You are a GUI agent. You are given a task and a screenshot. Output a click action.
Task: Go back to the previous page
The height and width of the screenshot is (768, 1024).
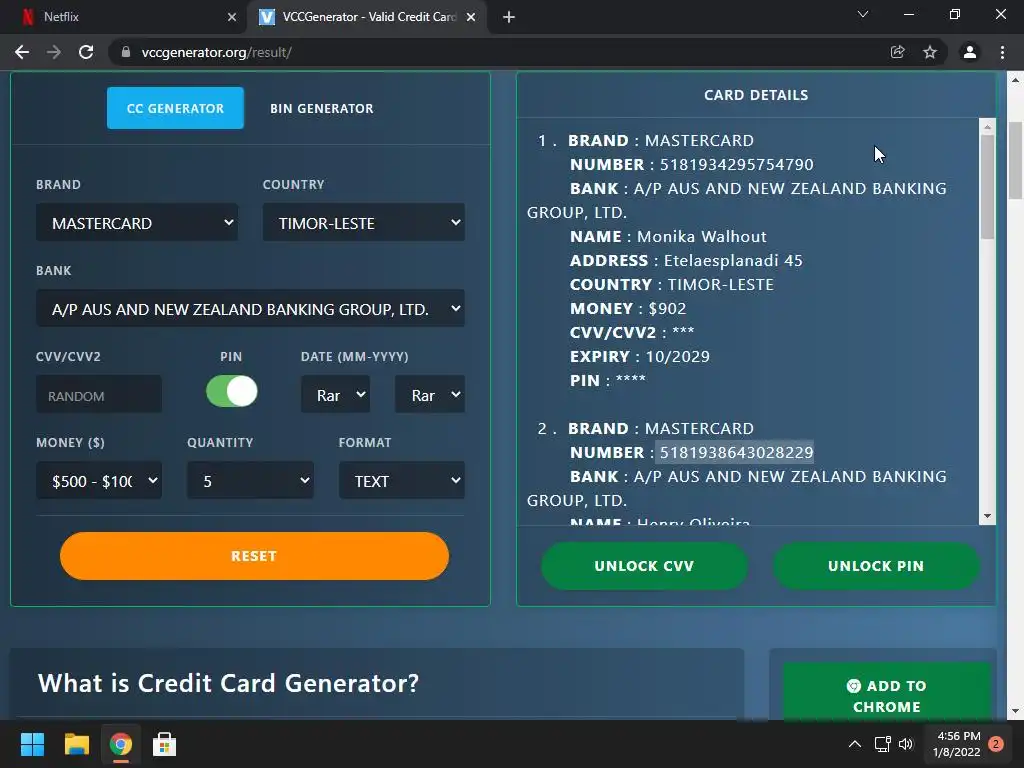[x=22, y=52]
